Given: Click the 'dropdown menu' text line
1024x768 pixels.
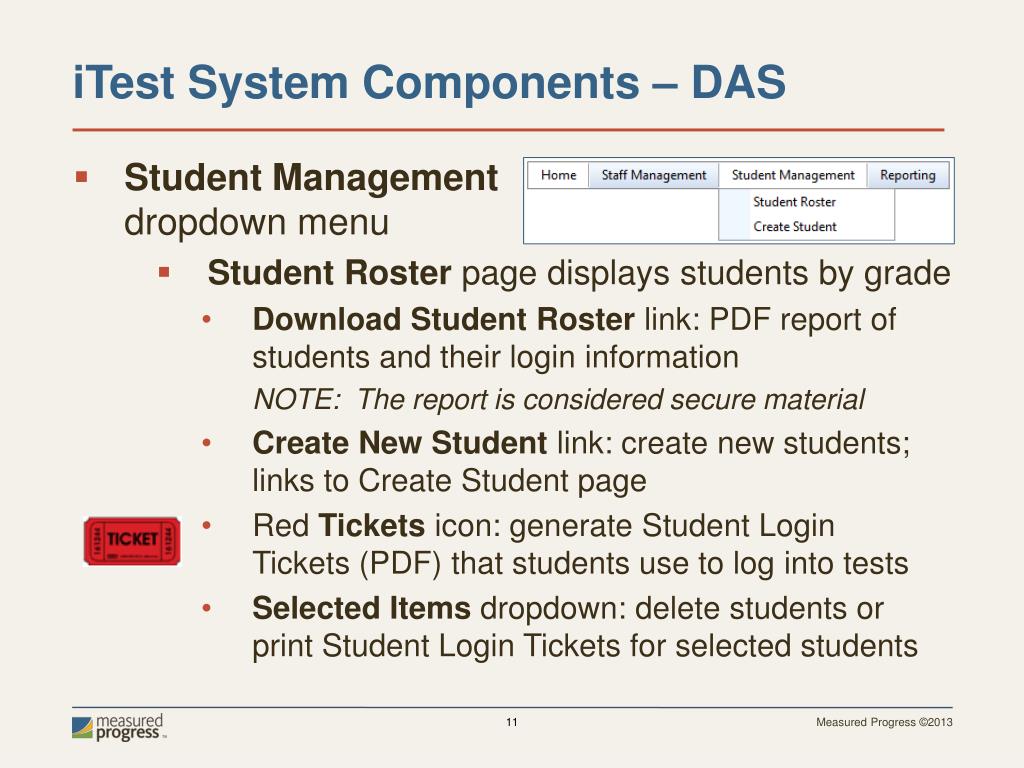Looking at the screenshot, I should 257,222.
